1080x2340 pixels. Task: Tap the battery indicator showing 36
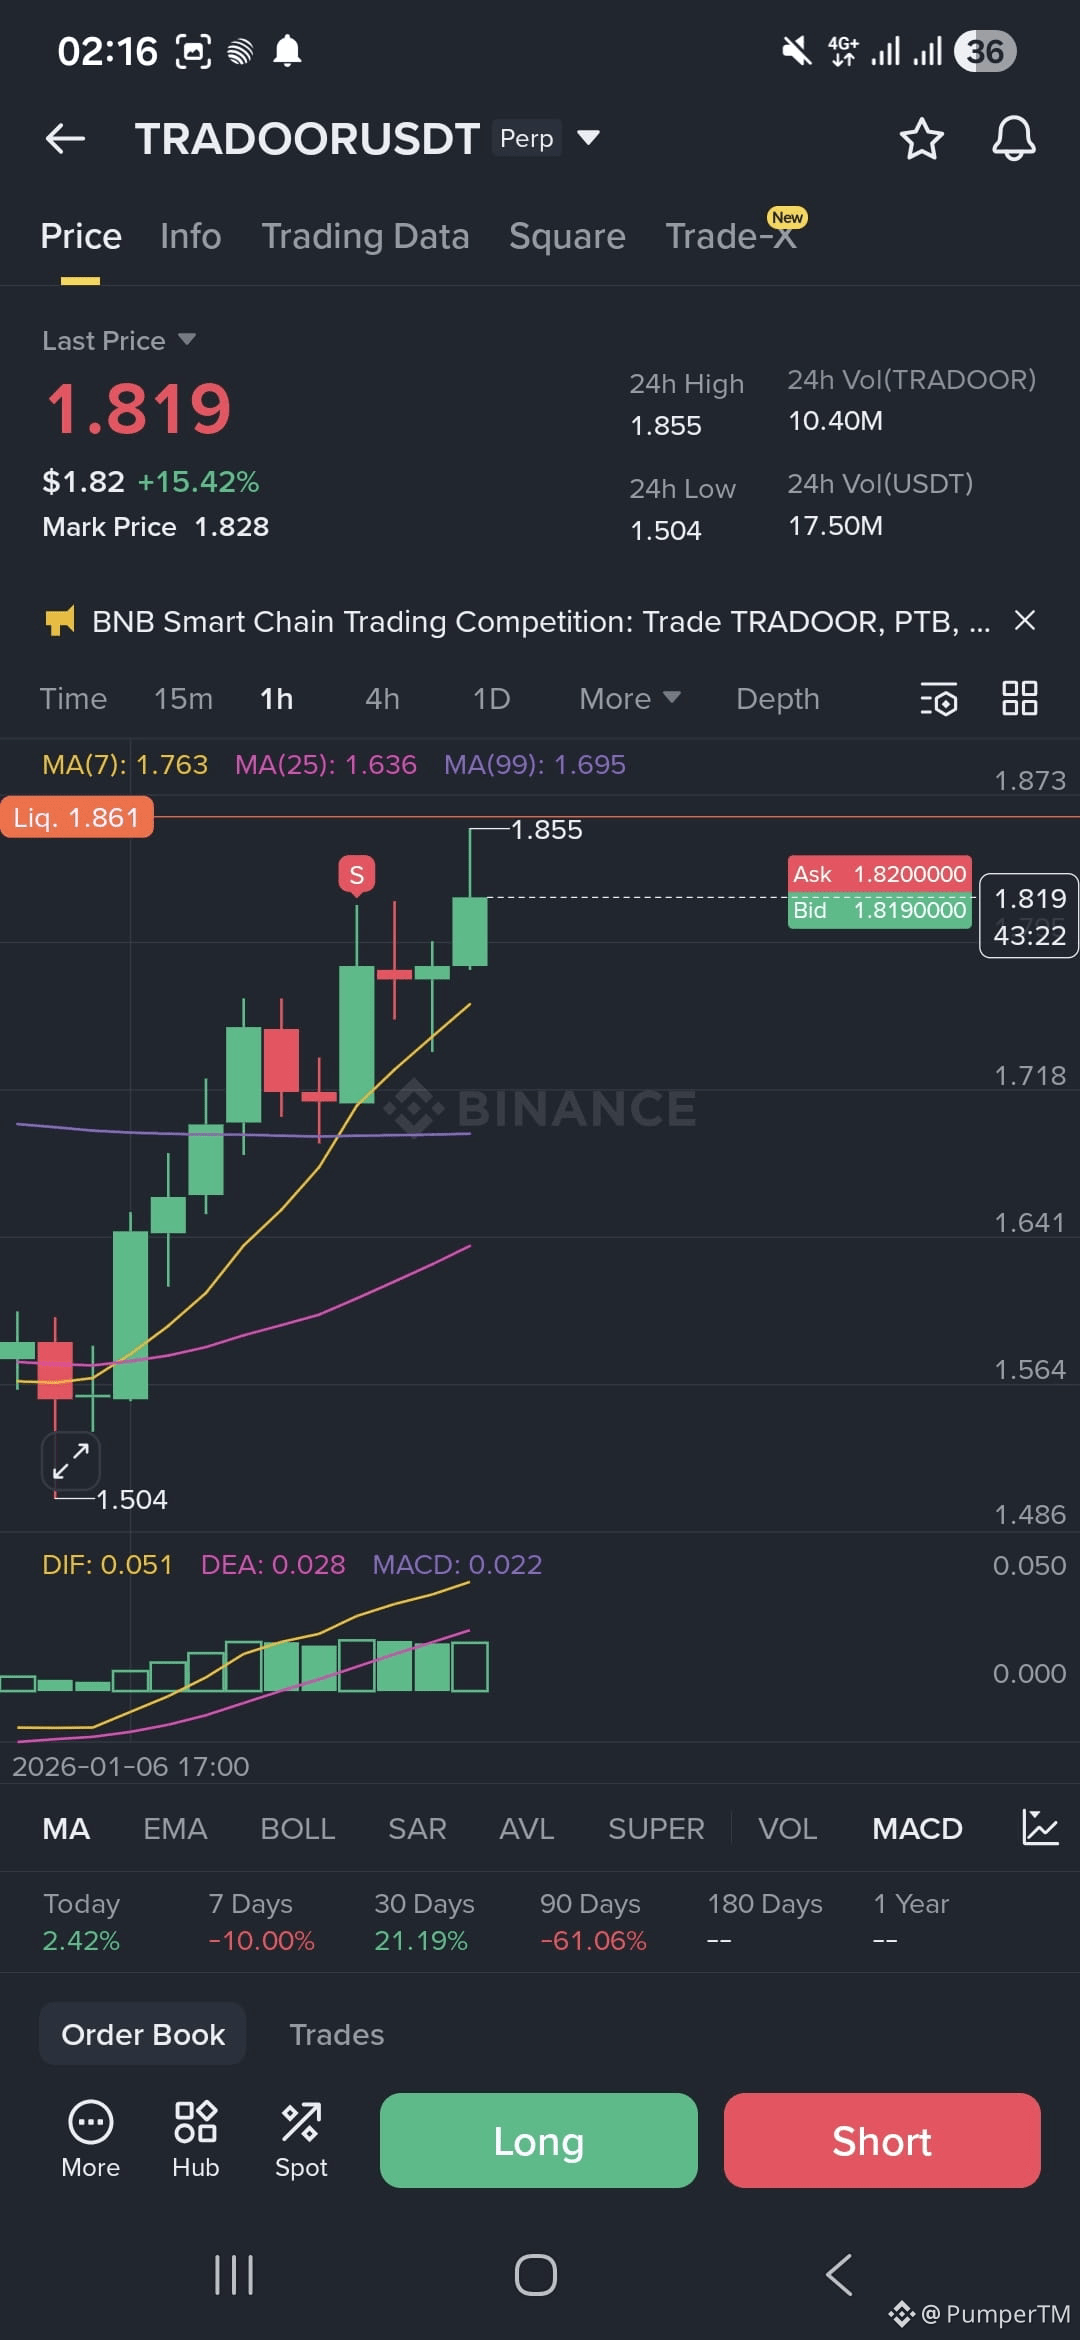(985, 51)
